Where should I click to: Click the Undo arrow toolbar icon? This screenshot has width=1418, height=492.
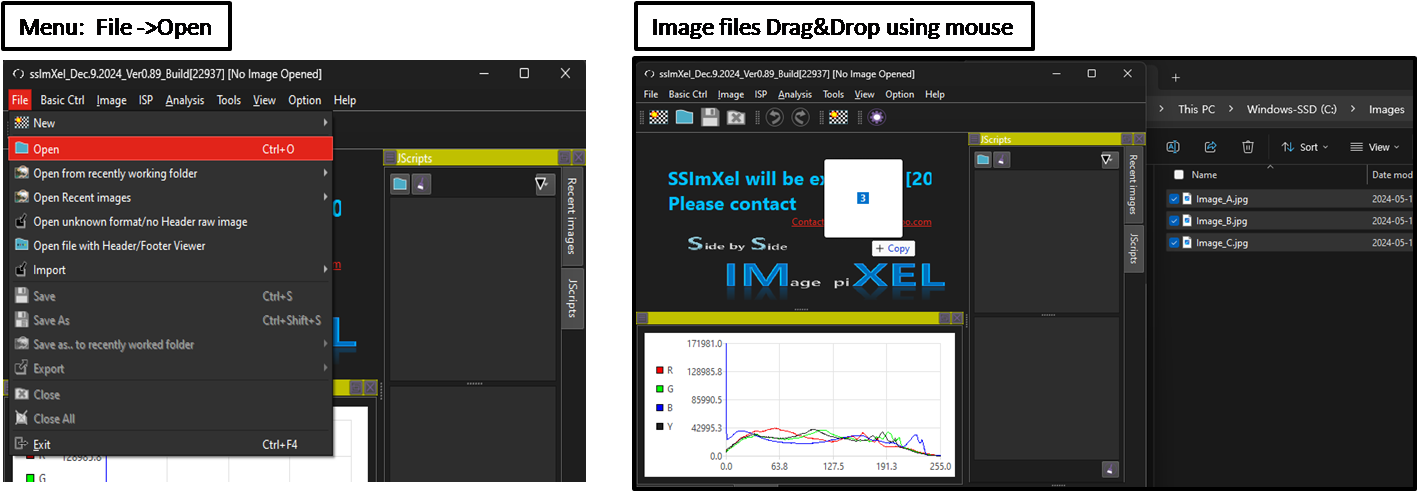774,117
